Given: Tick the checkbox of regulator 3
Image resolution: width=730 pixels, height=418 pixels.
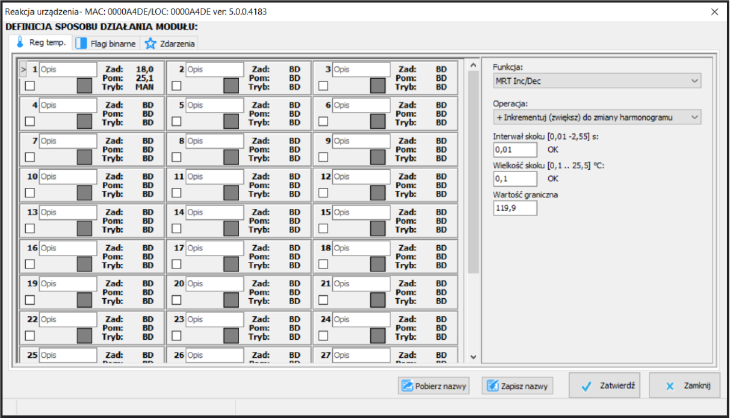Looking at the screenshot, I should [x=323, y=86].
